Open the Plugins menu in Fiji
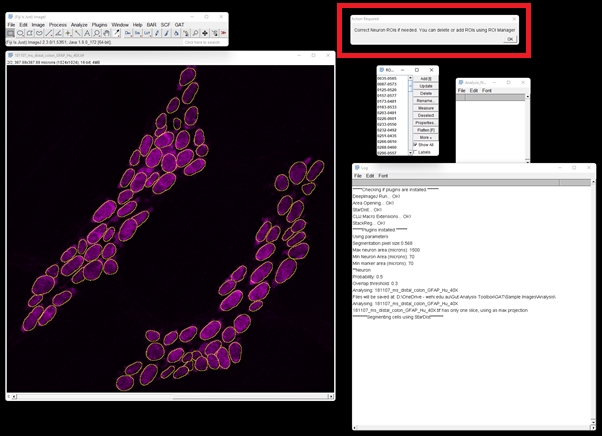This screenshot has height=436, width=602. (99, 24)
